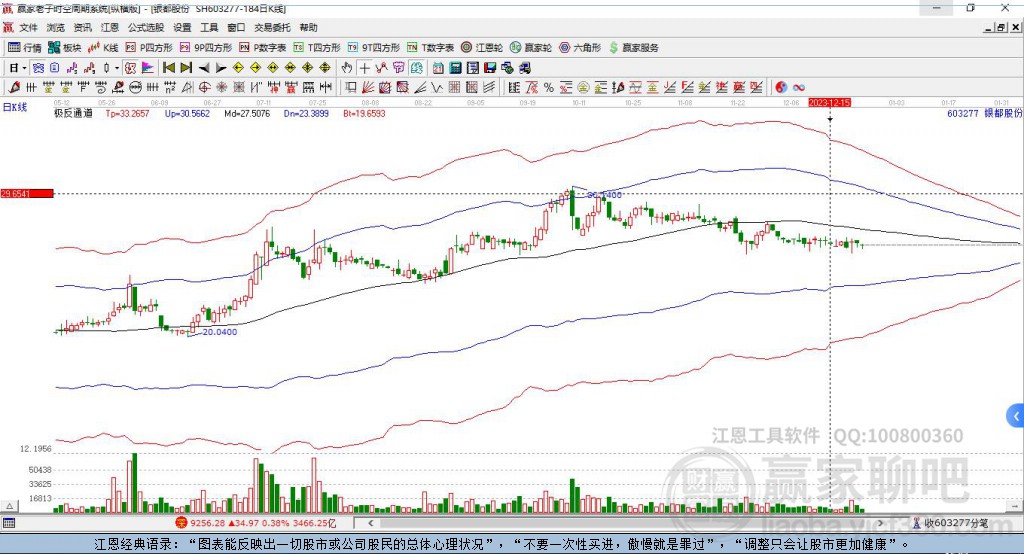
Task: Open 赢家服务 with dollar icon
Action: click(x=633, y=48)
